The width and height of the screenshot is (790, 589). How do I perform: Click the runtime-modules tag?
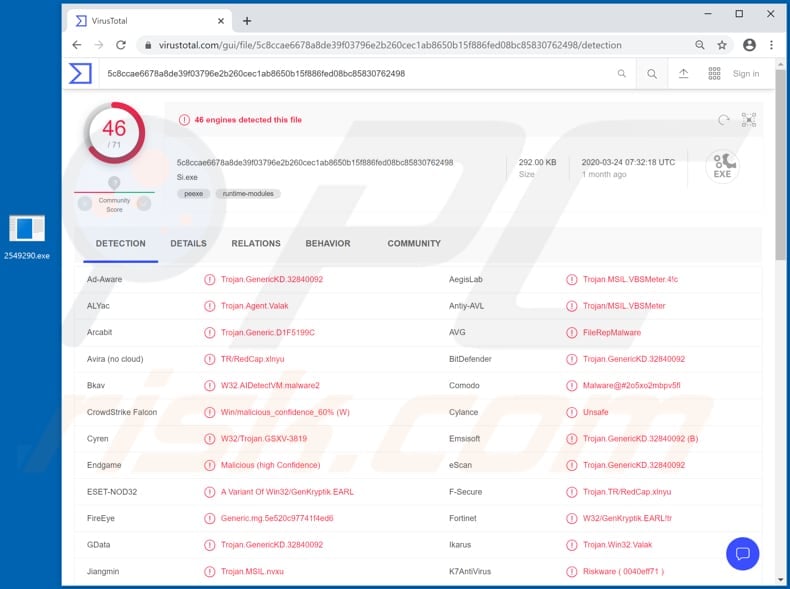click(x=248, y=193)
